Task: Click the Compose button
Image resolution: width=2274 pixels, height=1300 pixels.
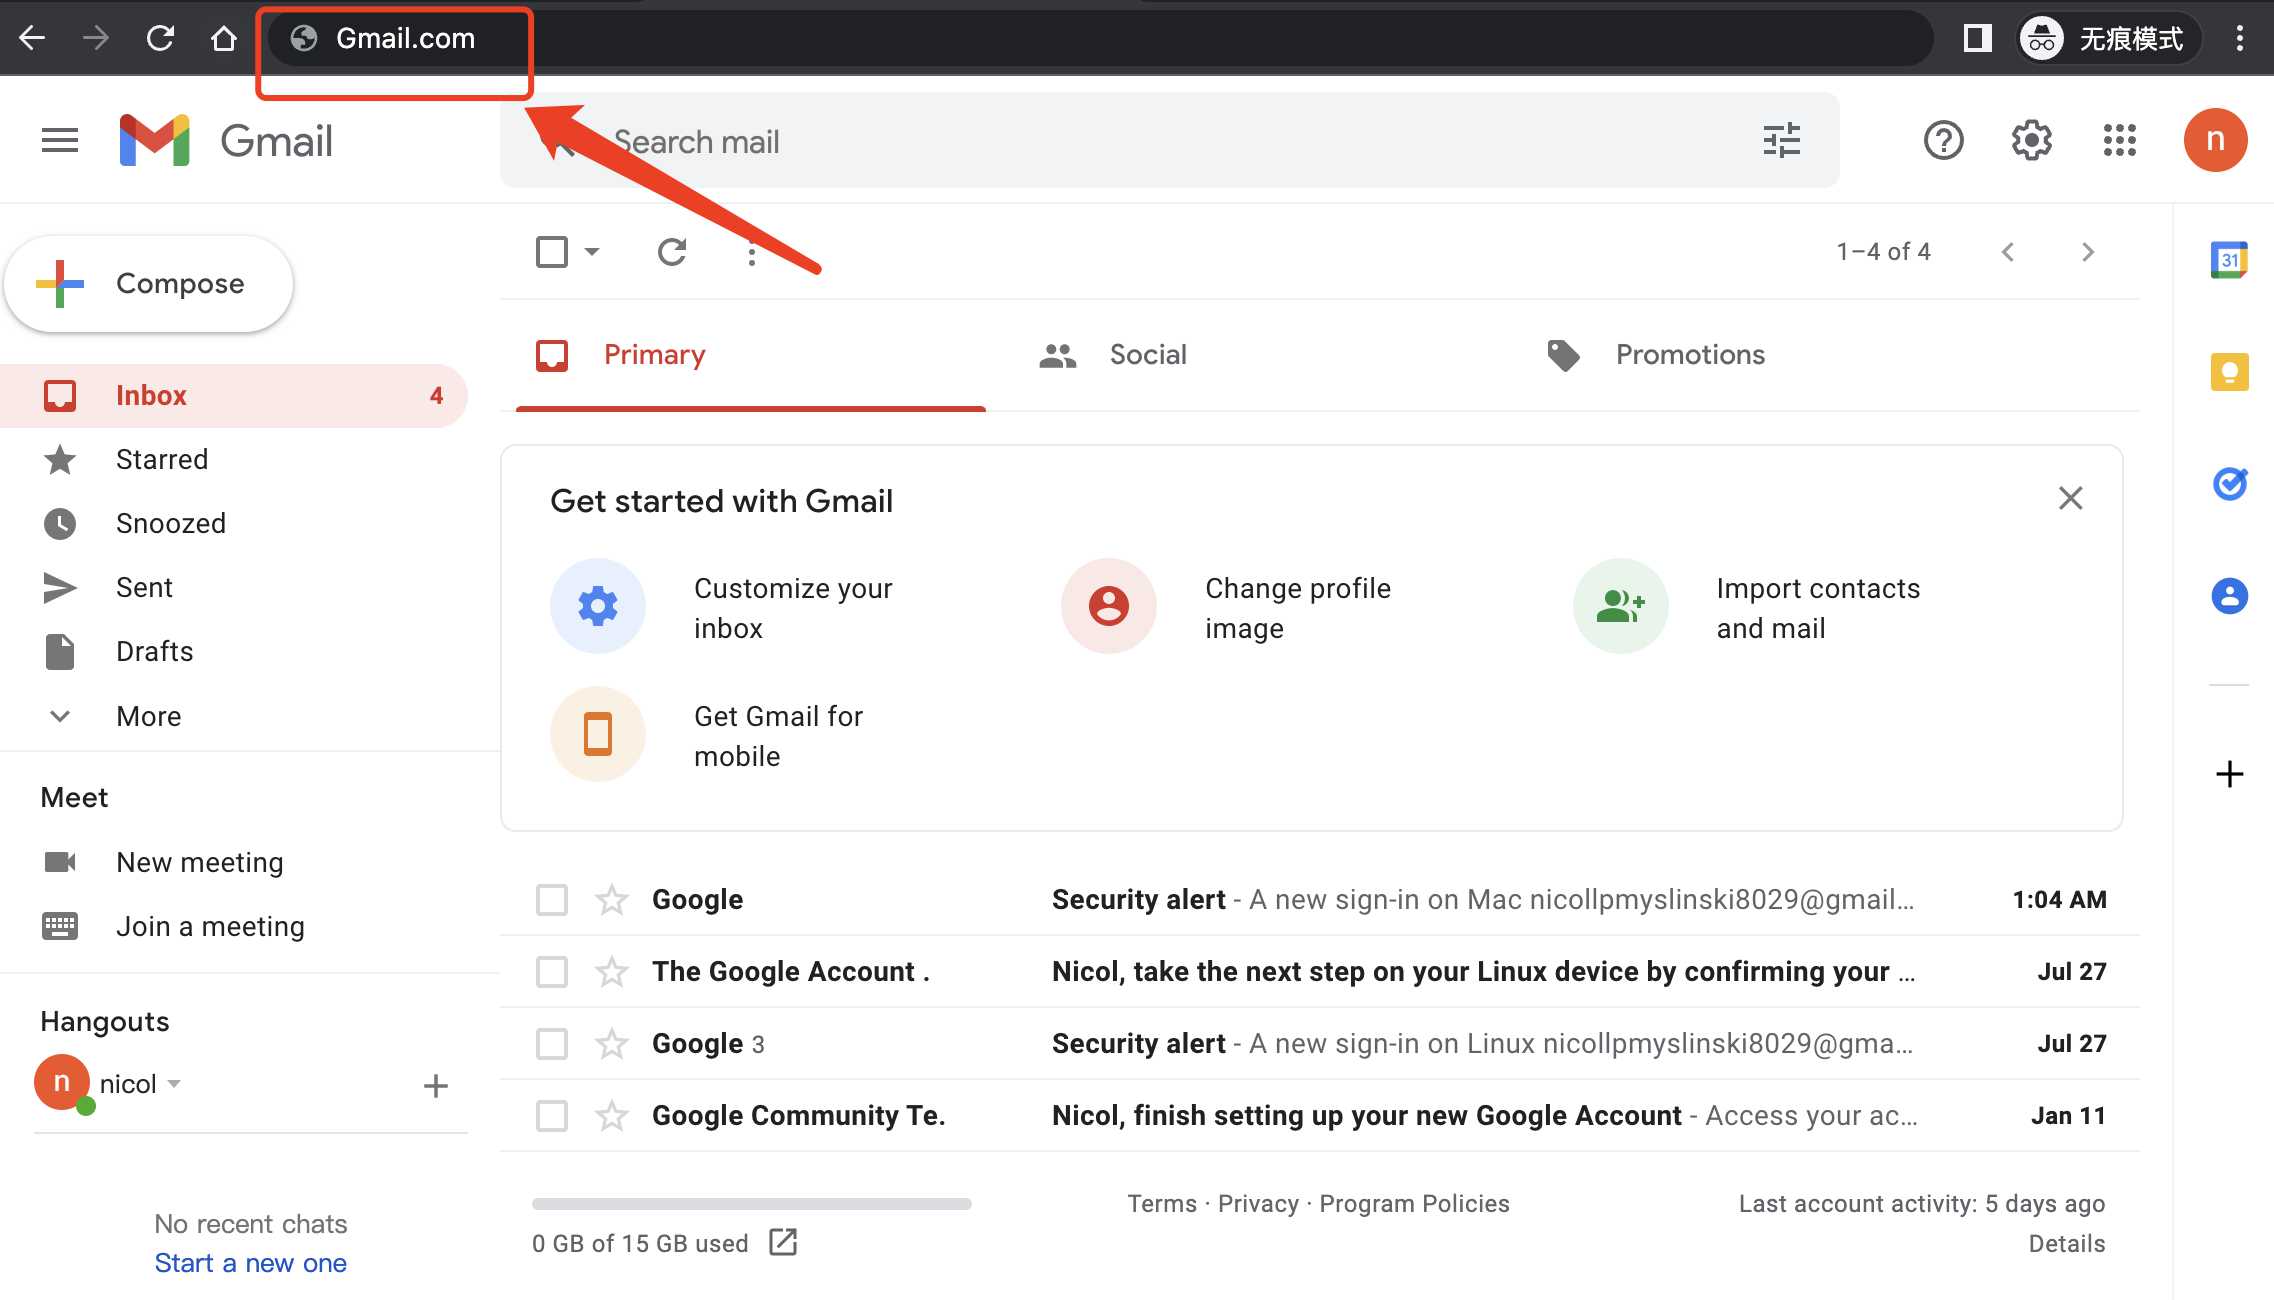Action: (149, 283)
